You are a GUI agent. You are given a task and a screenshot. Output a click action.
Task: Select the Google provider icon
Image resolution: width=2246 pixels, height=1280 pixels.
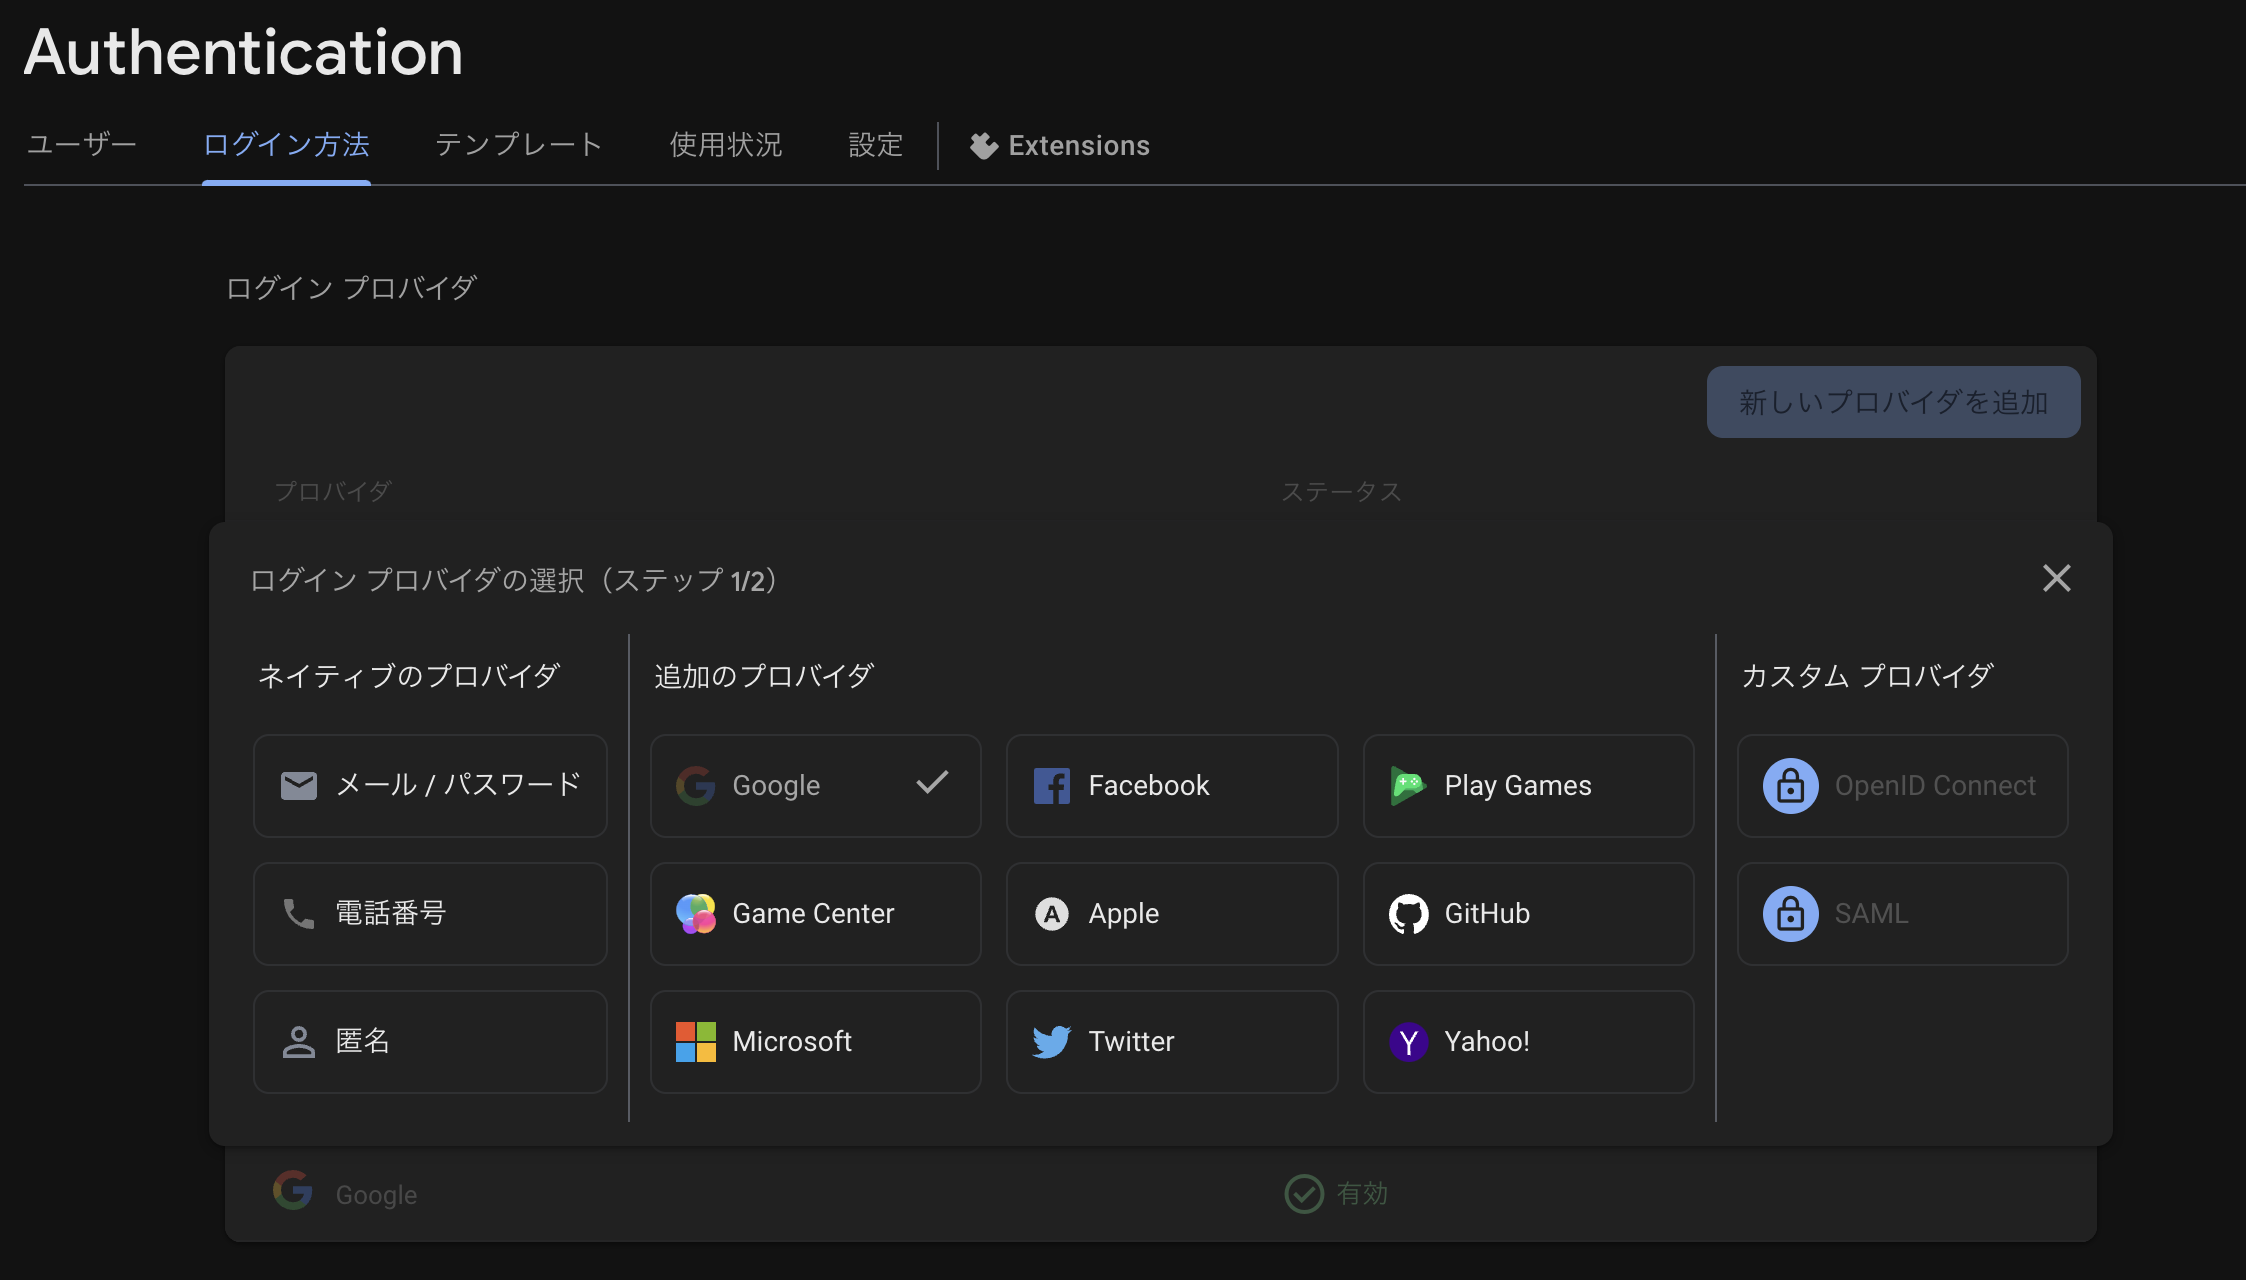[696, 786]
